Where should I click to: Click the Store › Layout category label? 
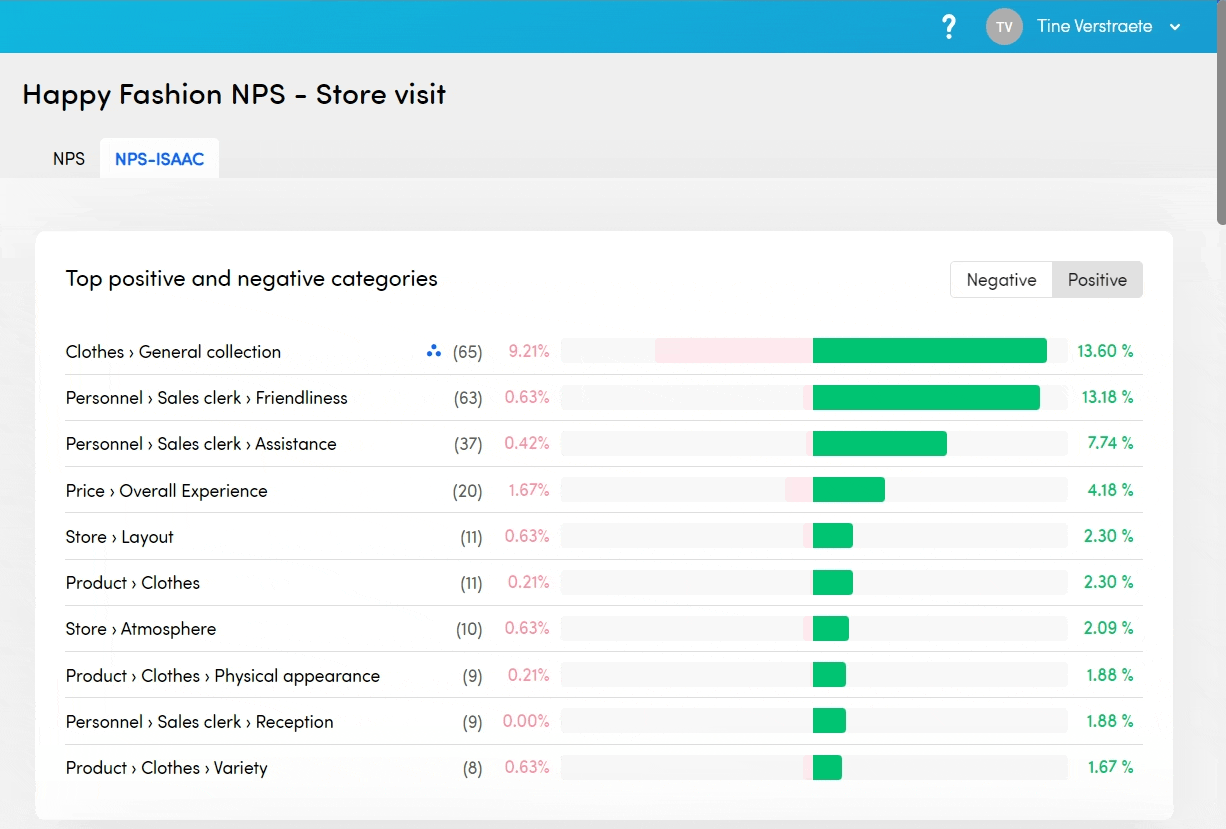pos(119,537)
